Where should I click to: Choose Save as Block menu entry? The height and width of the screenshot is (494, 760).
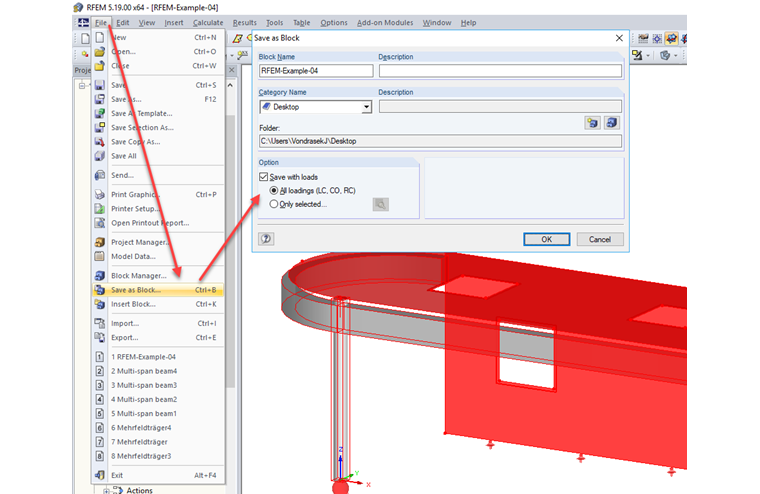tap(158, 290)
